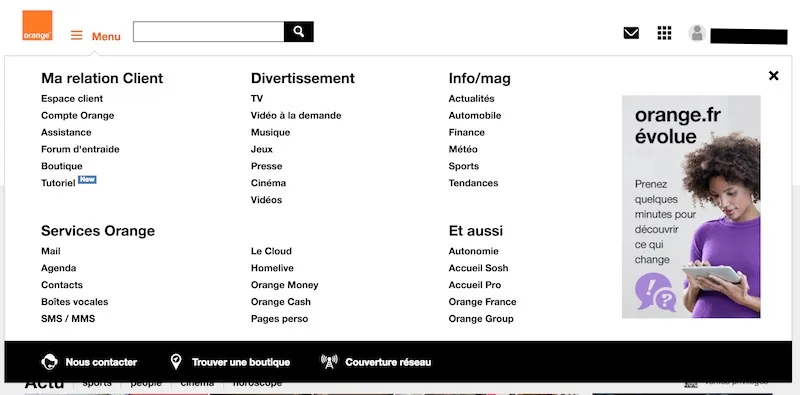The image size is (800, 395).
Task: Open the apps grid icon
Action: point(664,33)
